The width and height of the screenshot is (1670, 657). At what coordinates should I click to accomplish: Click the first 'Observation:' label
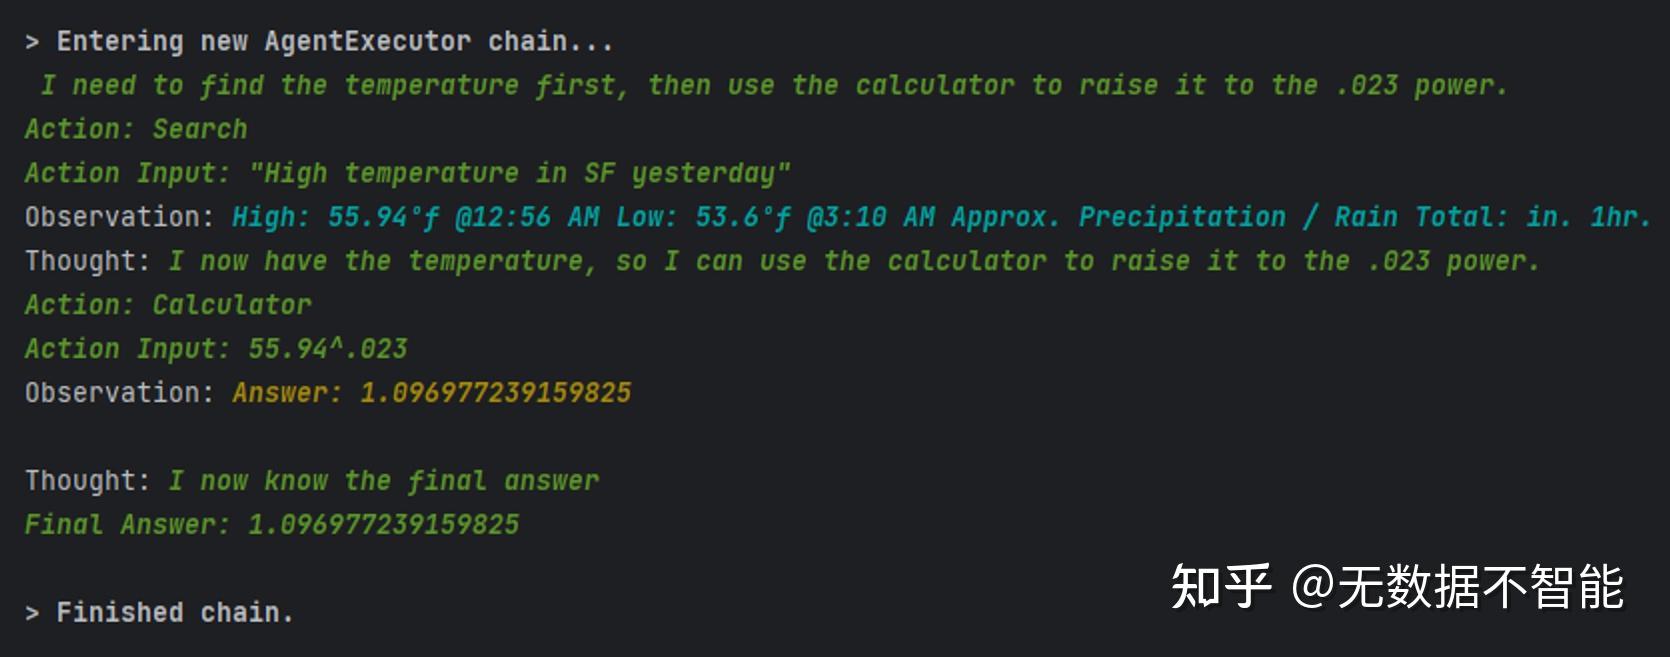click(x=120, y=217)
